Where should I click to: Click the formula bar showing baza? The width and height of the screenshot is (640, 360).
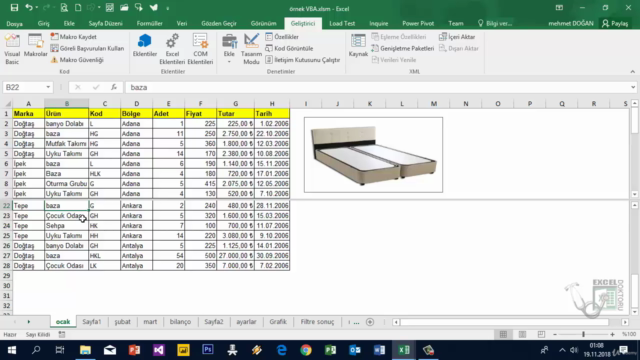coord(378,87)
